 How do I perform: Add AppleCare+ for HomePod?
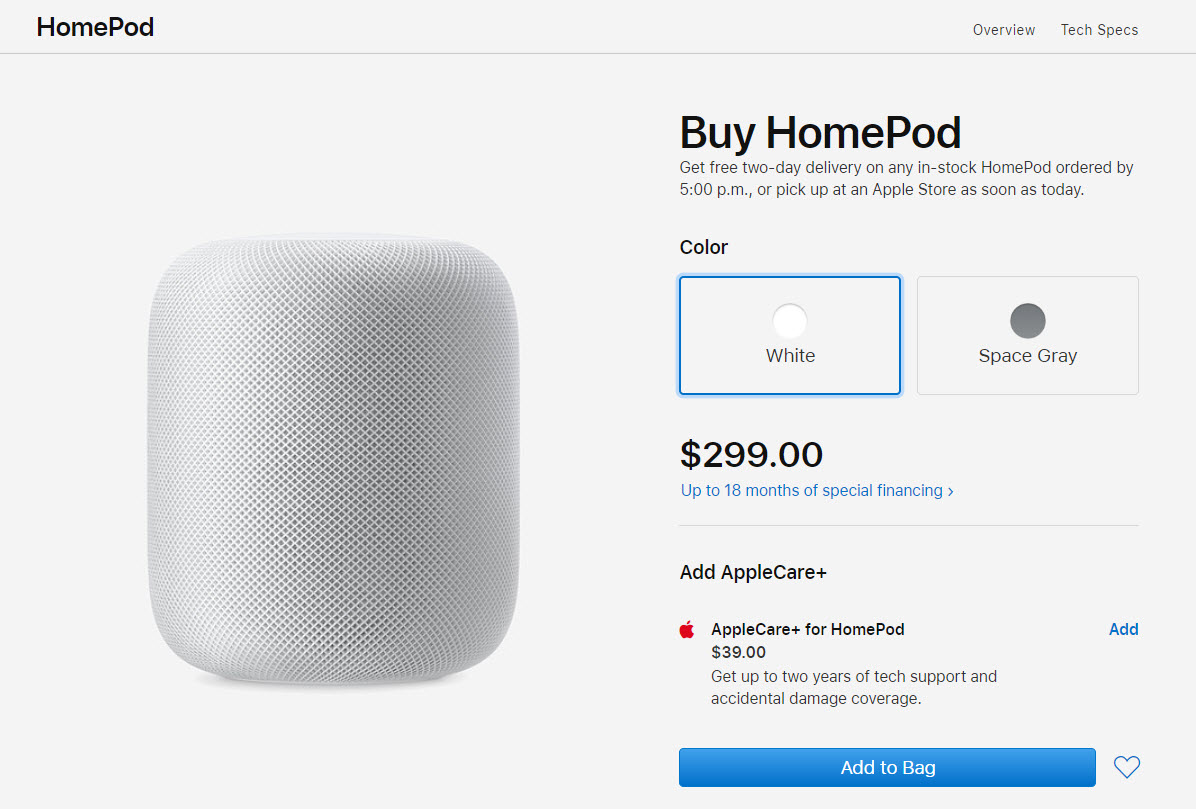(x=1123, y=629)
